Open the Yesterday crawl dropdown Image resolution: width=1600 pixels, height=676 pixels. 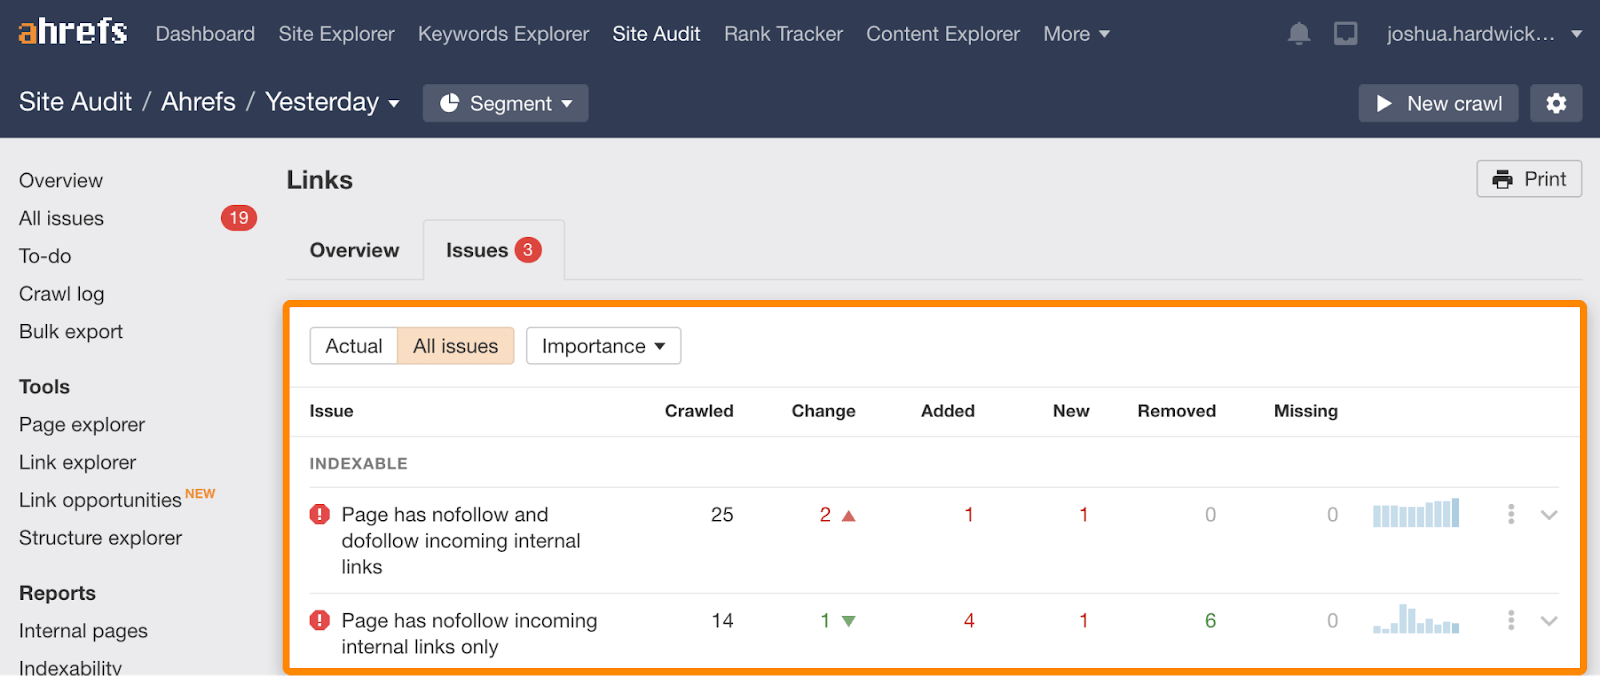point(332,102)
